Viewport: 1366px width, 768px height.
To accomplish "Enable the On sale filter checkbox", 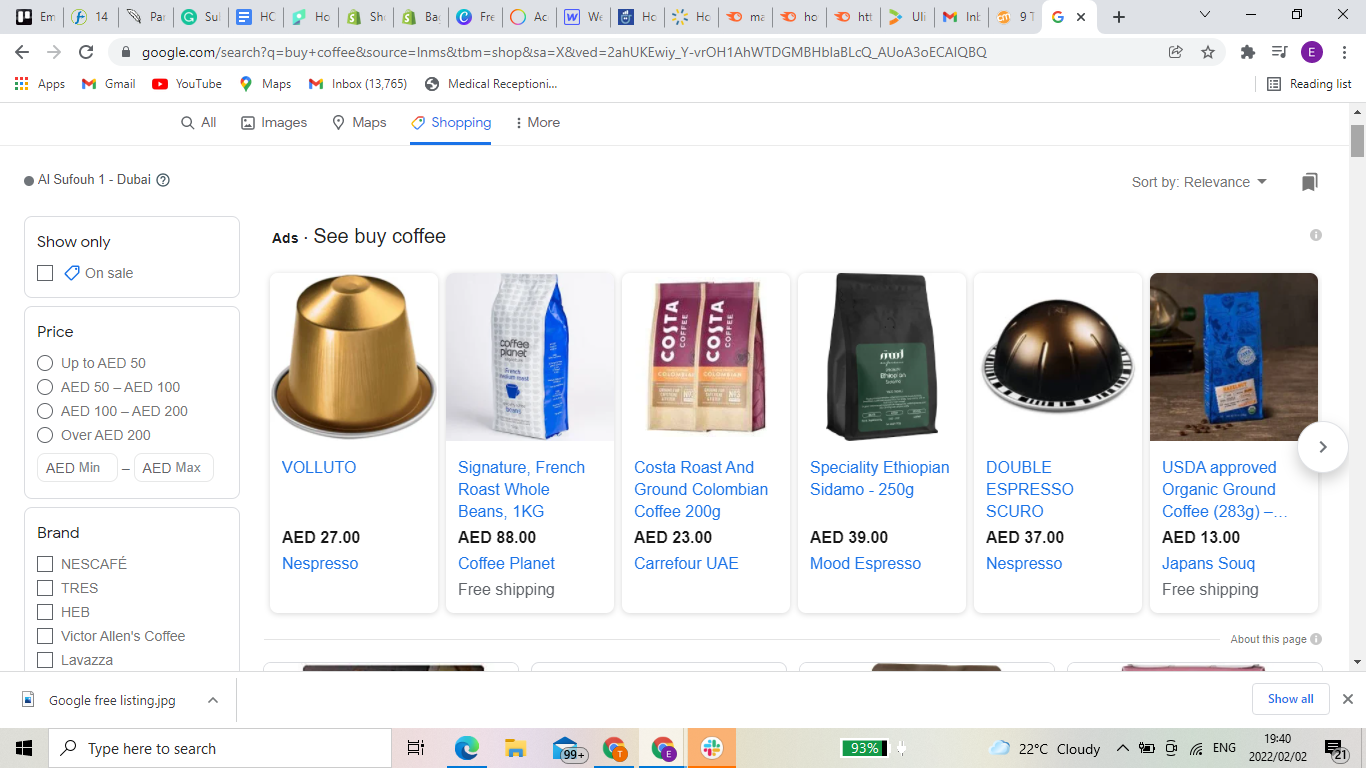I will click(x=45, y=273).
